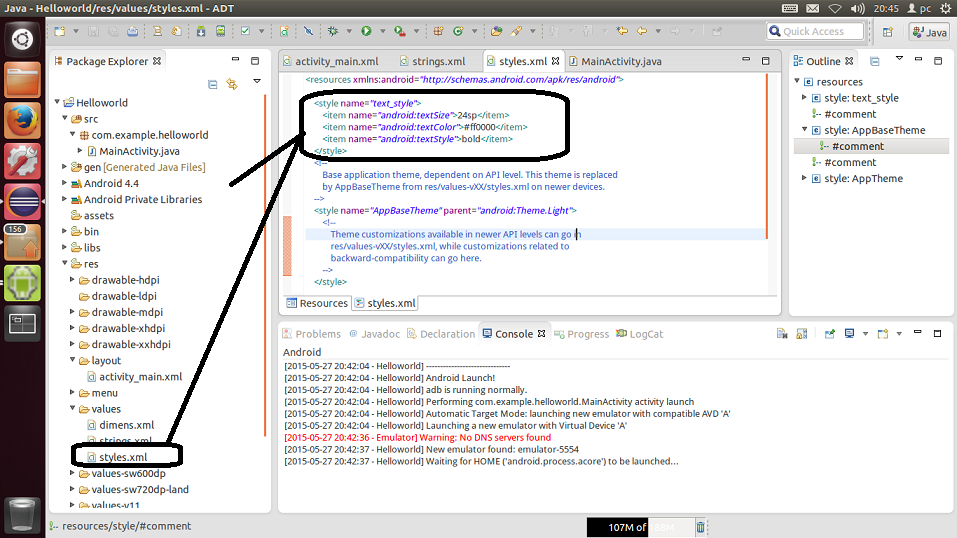Click the Clear Console icon
This screenshot has height=538, width=957.
[x=782, y=333]
